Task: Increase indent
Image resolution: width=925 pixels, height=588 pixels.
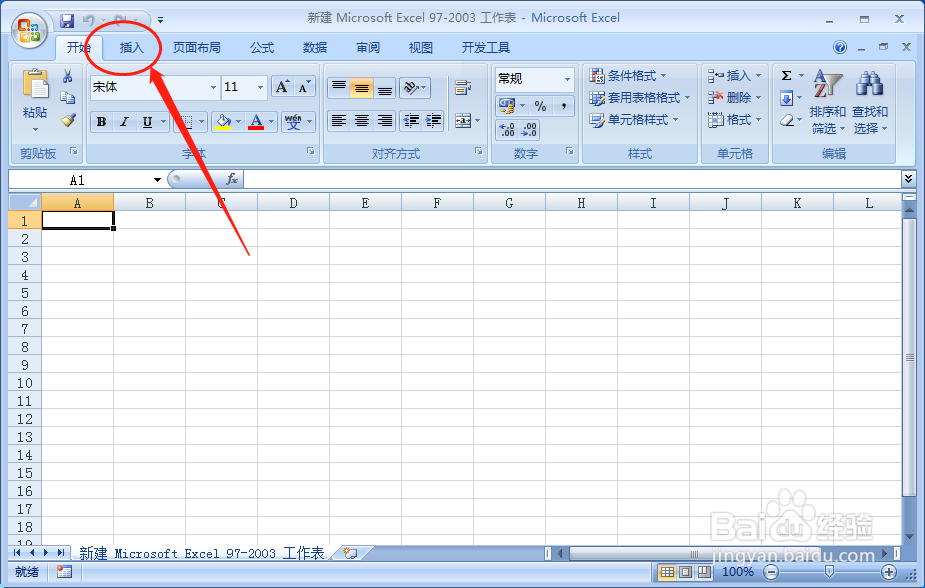Action: point(433,121)
